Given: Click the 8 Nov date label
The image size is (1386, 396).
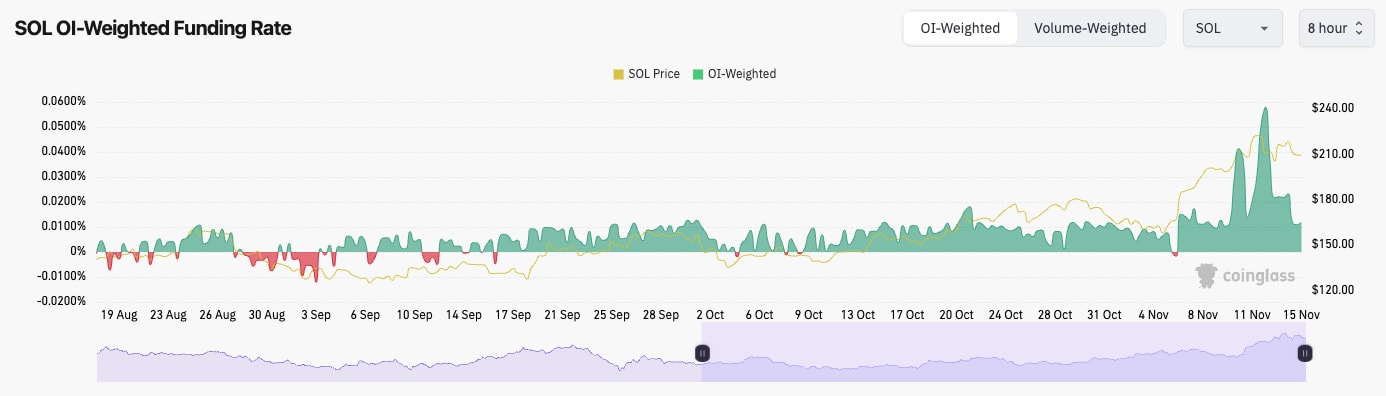Looking at the screenshot, I should [x=1202, y=315].
